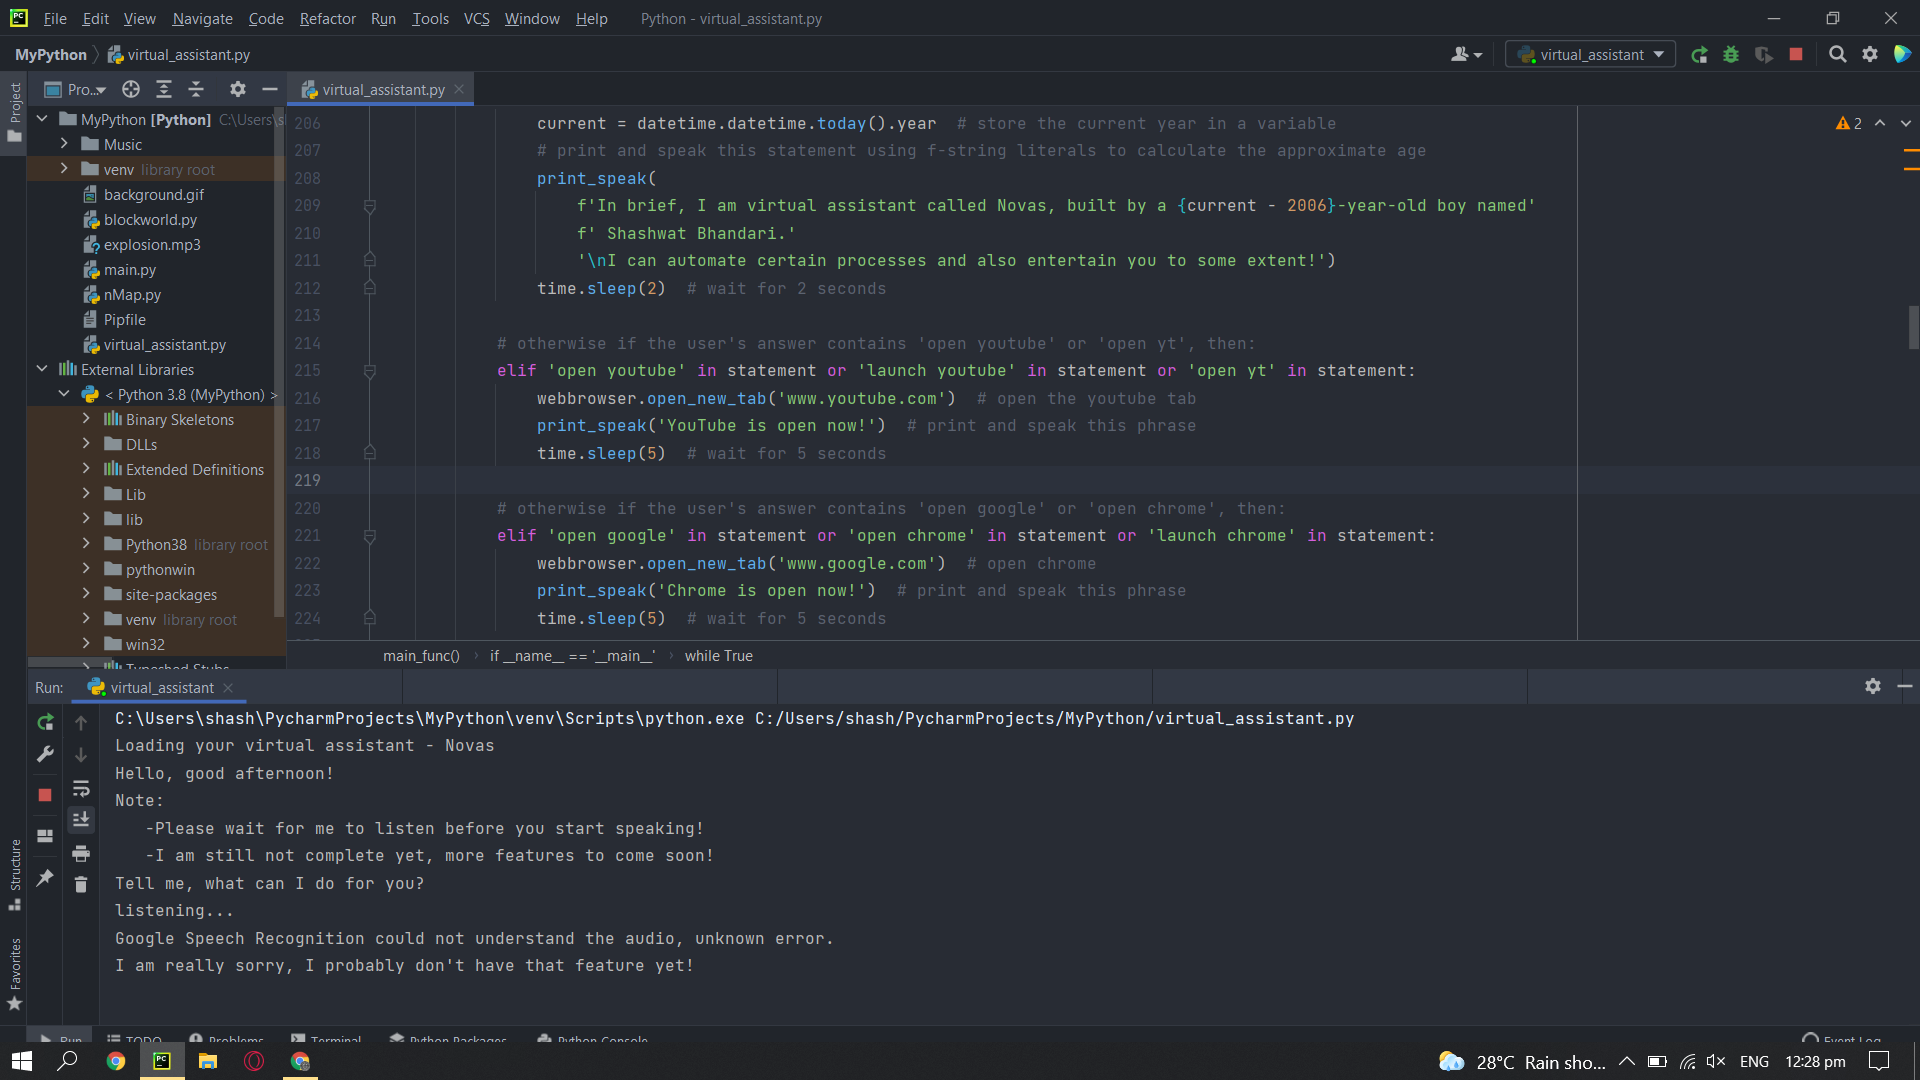Open warnings indicator showing 2
Image resolution: width=1920 pixels, height=1080 pixels.
(1849, 123)
